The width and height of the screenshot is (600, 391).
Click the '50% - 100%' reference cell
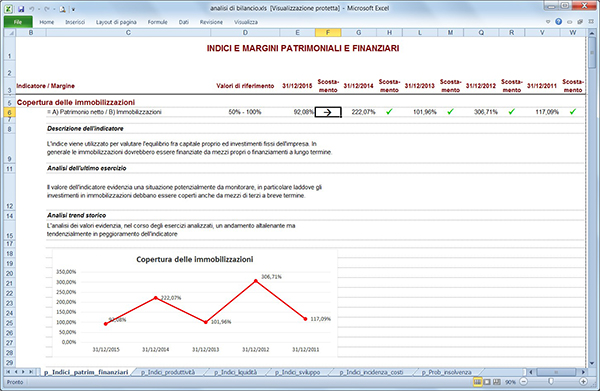[245, 112]
